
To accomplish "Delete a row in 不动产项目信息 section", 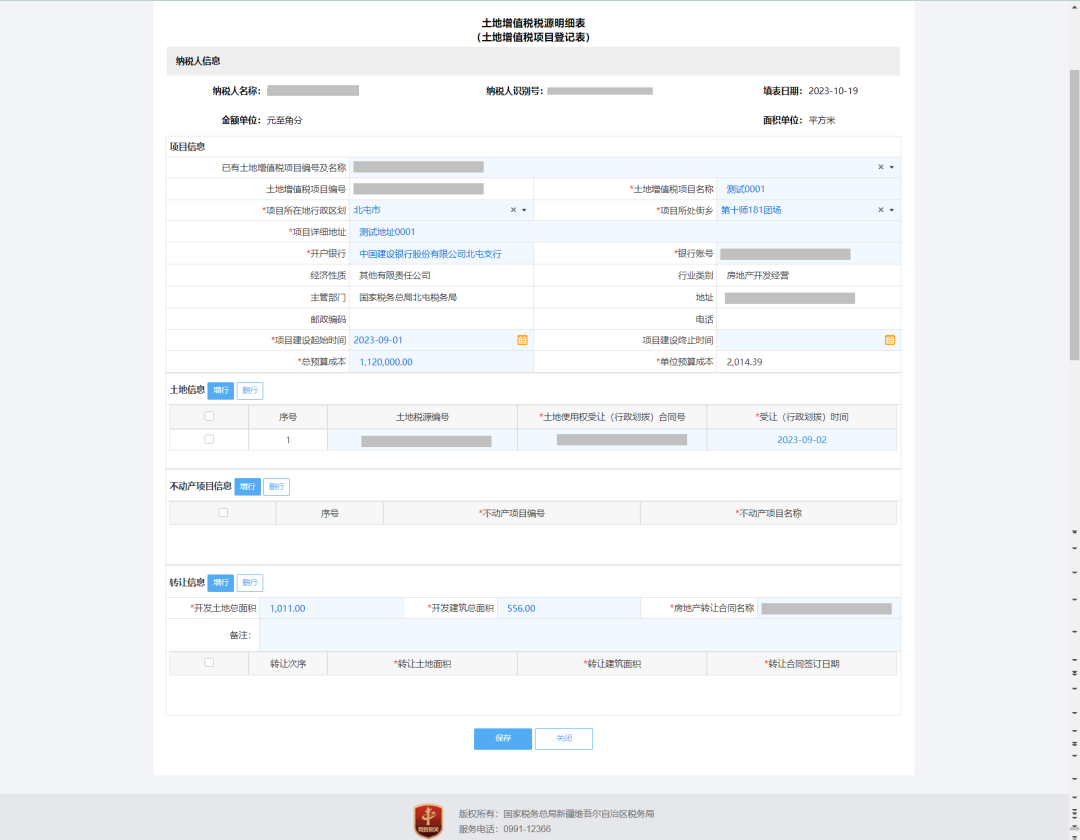I will click(x=276, y=487).
